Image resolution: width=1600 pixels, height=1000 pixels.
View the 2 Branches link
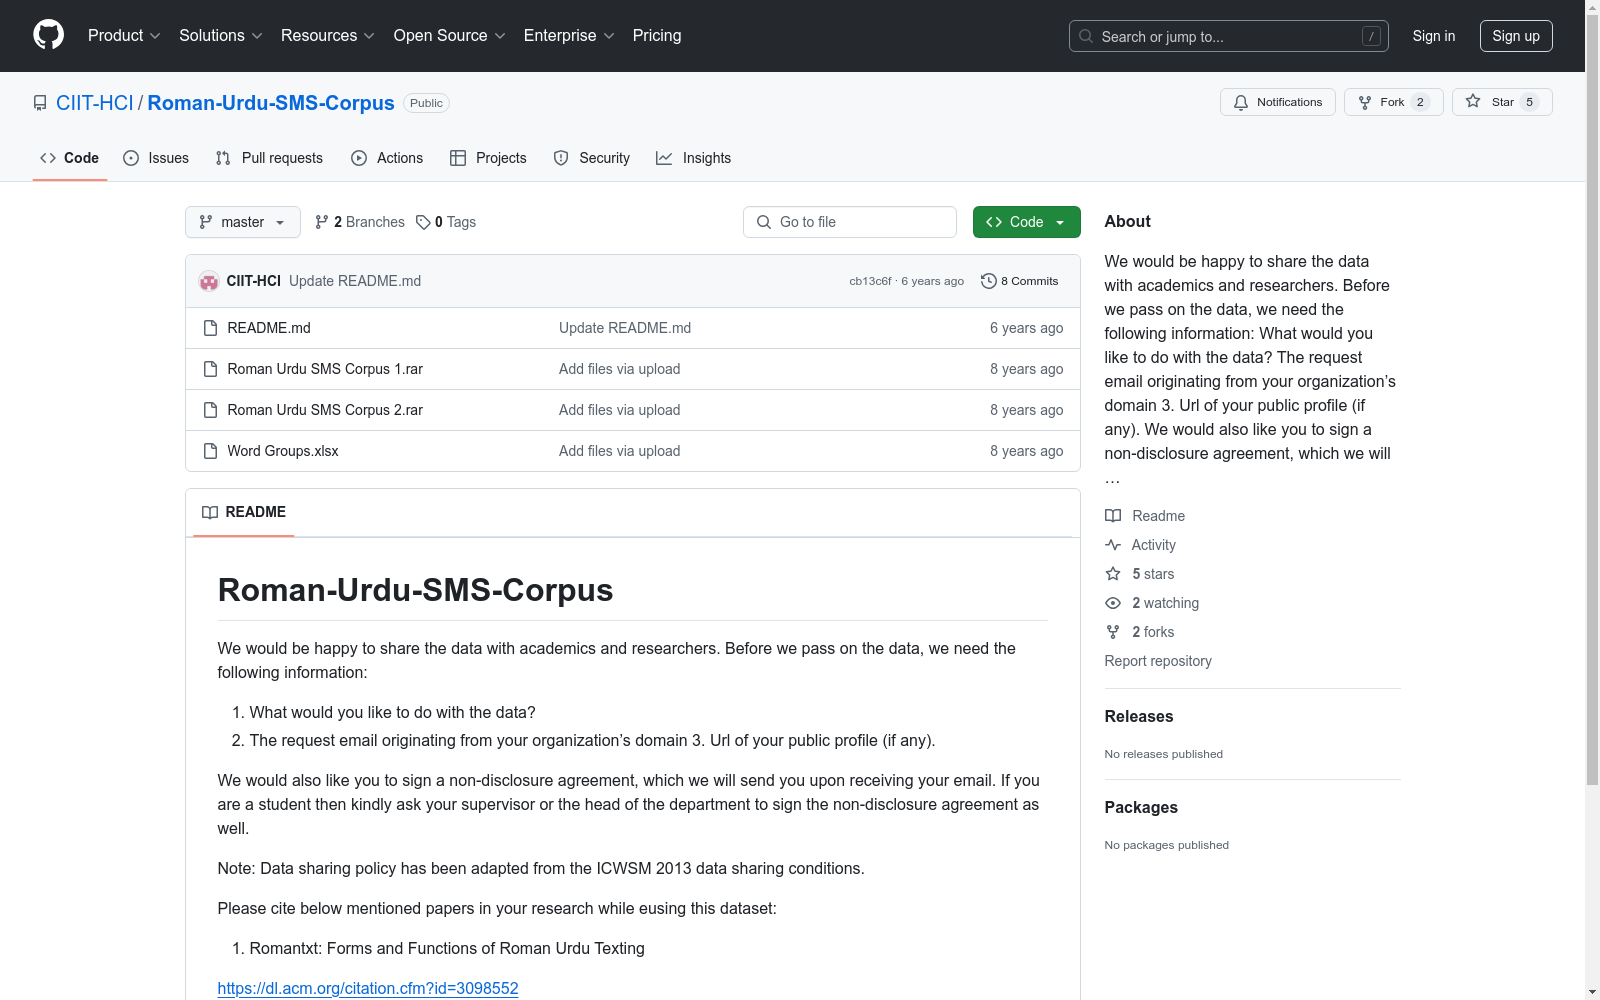tap(360, 222)
